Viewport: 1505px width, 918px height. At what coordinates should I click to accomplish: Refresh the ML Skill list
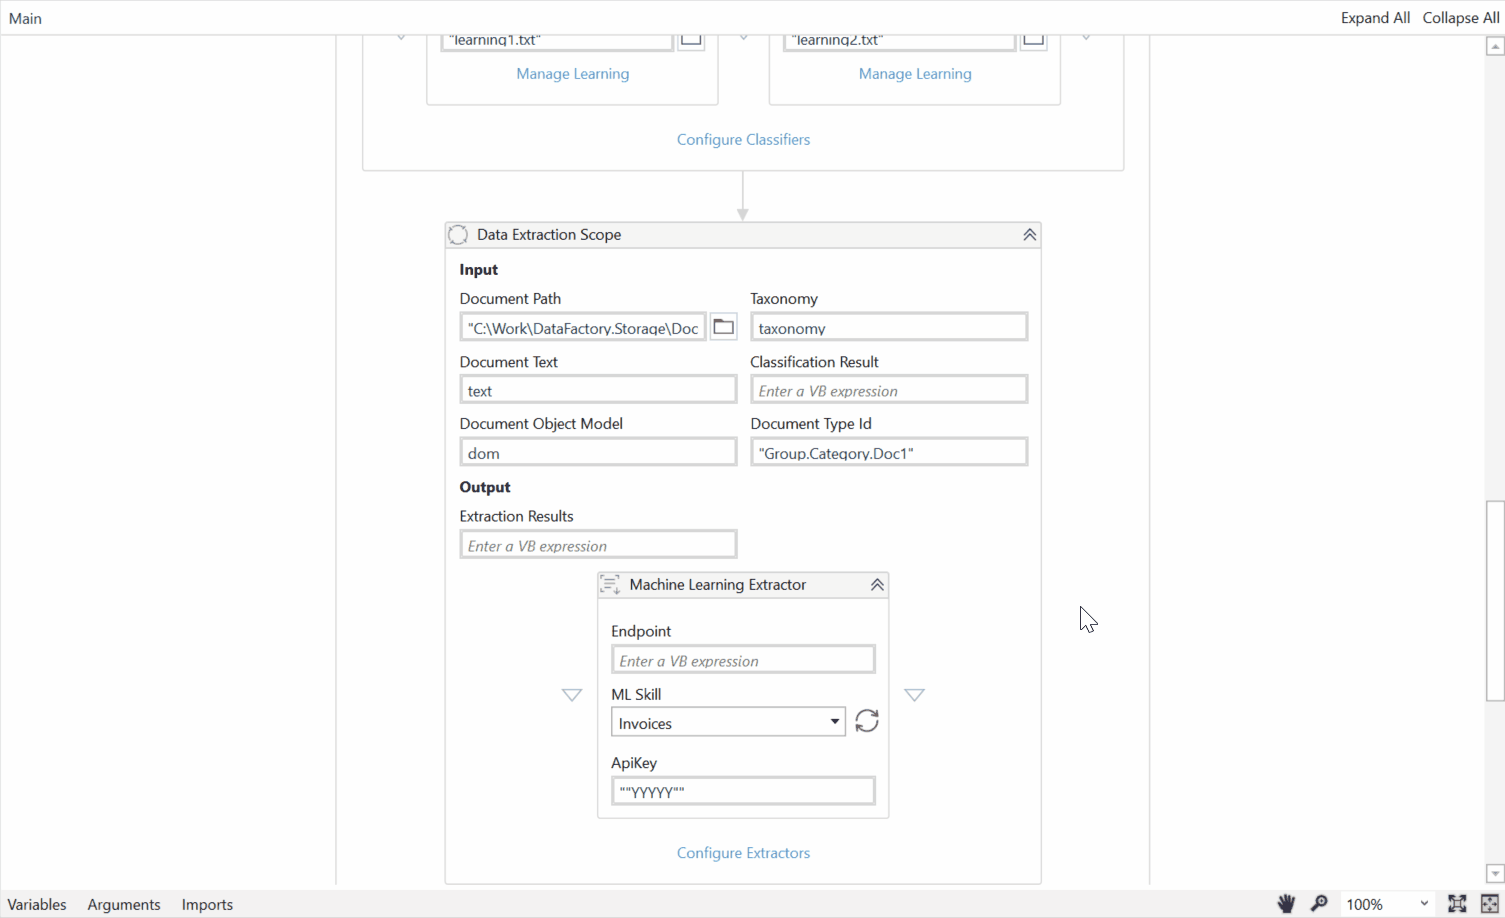click(866, 720)
